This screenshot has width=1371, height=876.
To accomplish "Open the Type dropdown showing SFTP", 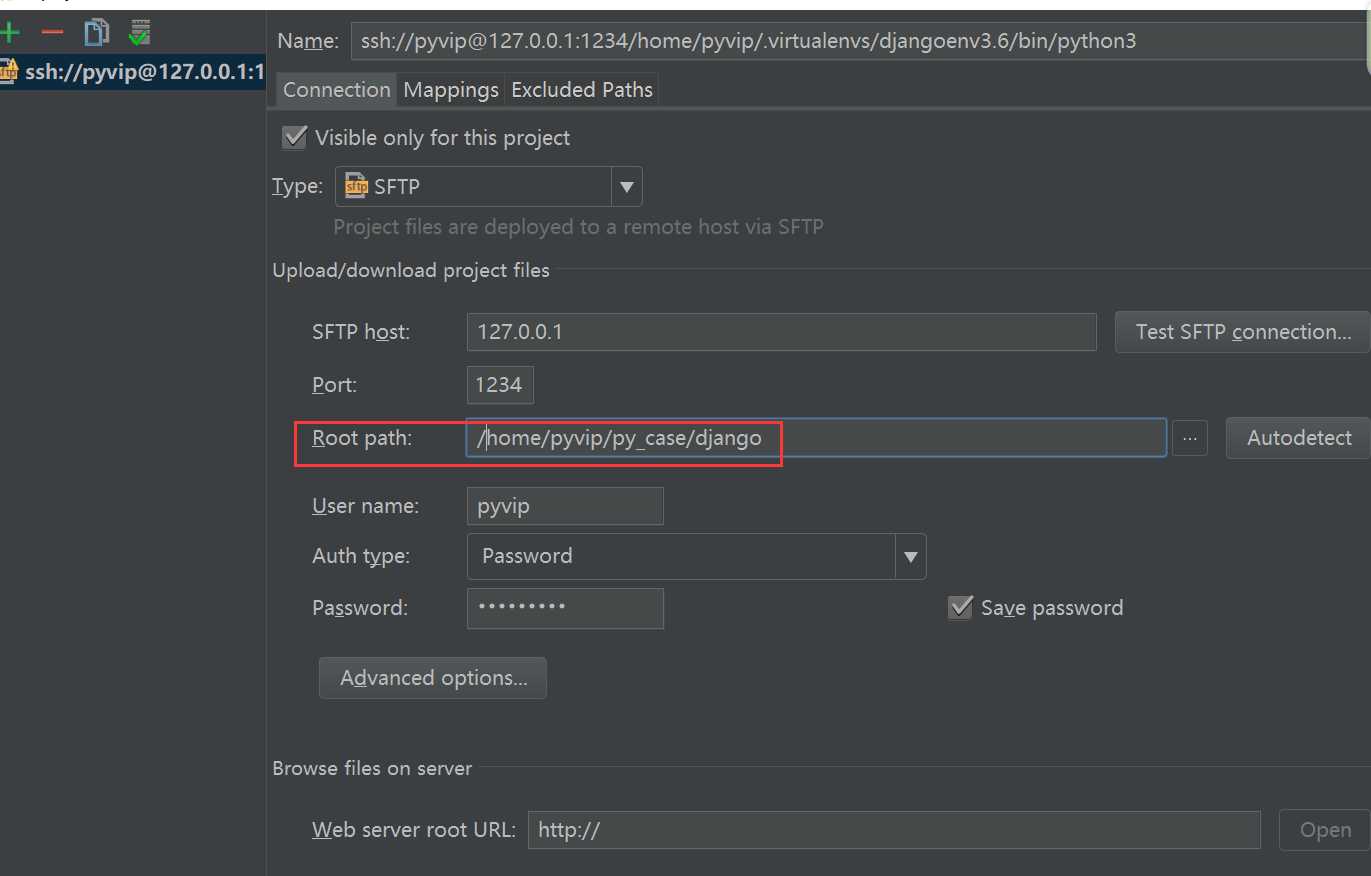I will point(488,186).
